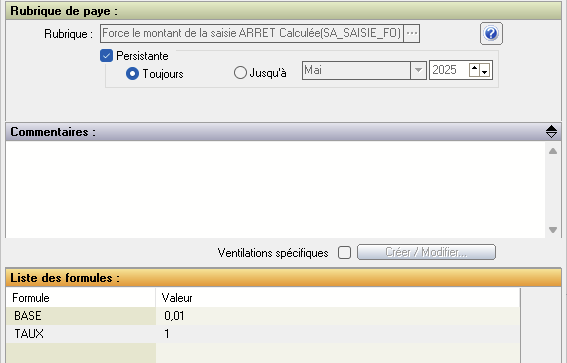This screenshot has width=567, height=363.
Task: Select the Toujours radio option
Action: tap(132, 74)
